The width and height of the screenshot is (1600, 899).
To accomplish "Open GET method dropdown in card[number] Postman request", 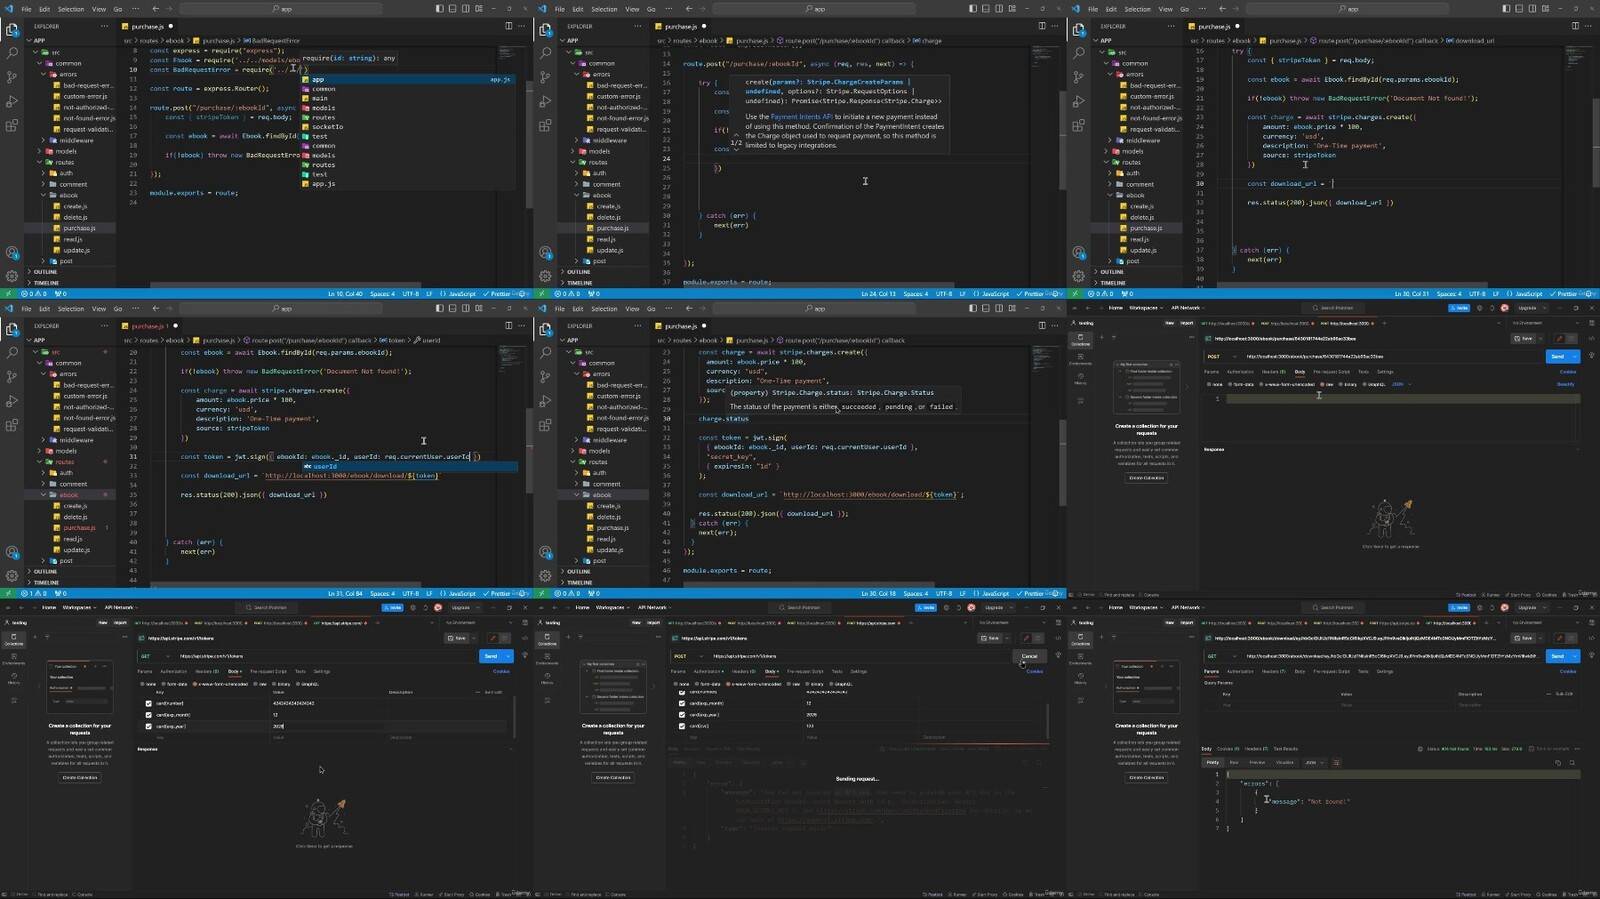I will (155, 656).
